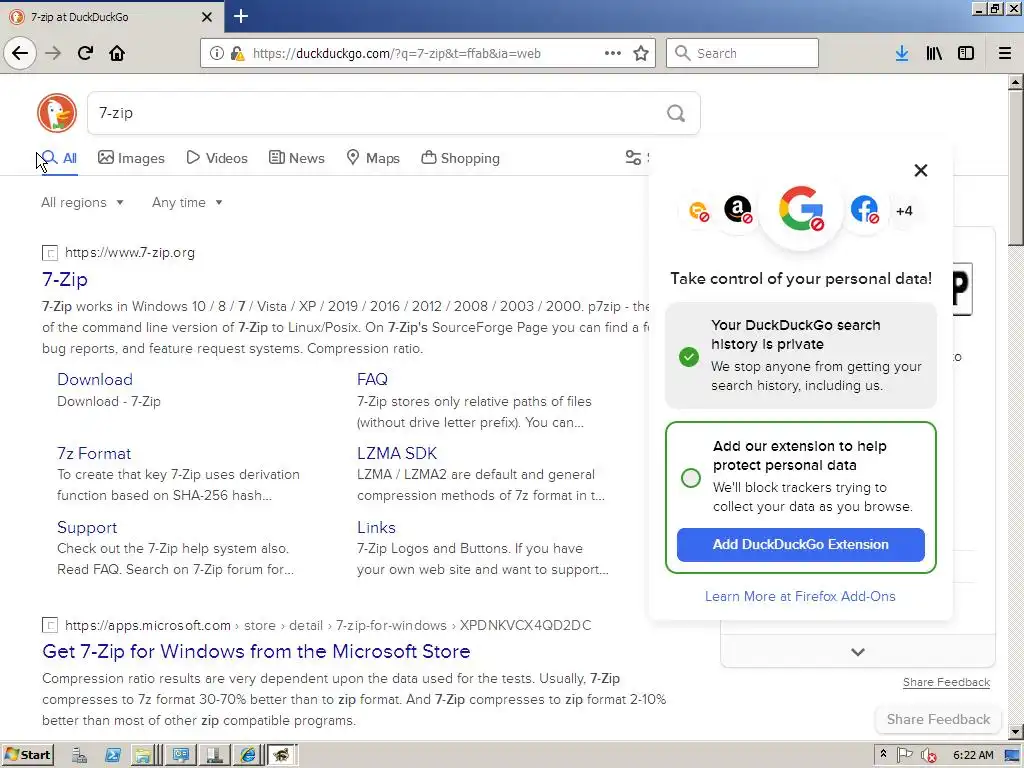Open Internet Explorer from the taskbar
The width and height of the screenshot is (1024, 768).
[x=248, y=756]
